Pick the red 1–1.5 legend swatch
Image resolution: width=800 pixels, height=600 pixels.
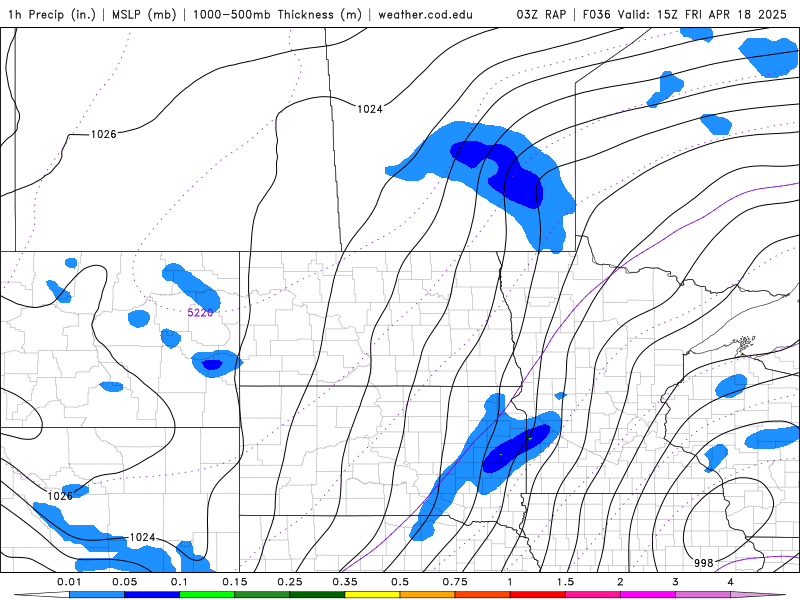coord(538,594)
